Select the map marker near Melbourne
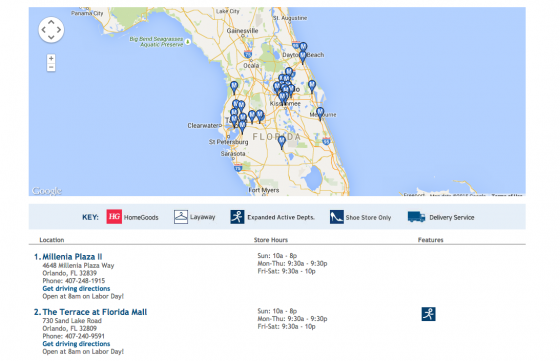 [x=320, y=114]
